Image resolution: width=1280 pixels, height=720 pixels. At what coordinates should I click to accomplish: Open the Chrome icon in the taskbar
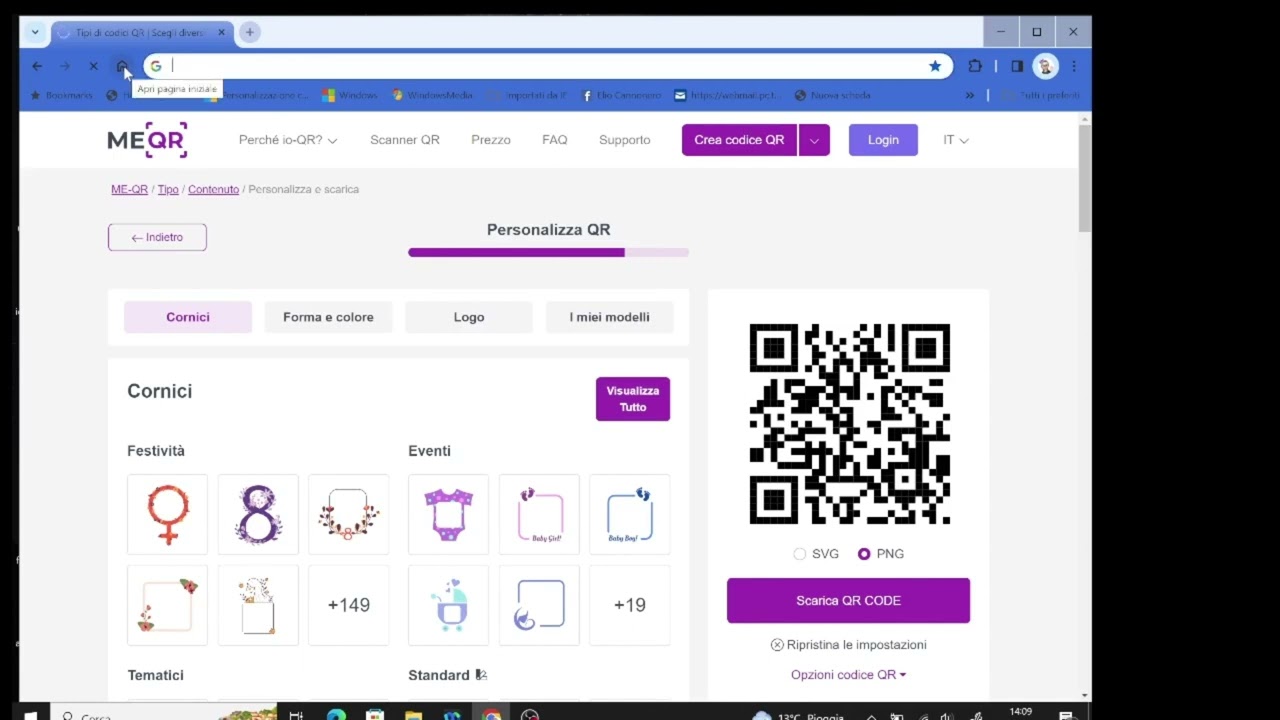(x=491, y=715)
